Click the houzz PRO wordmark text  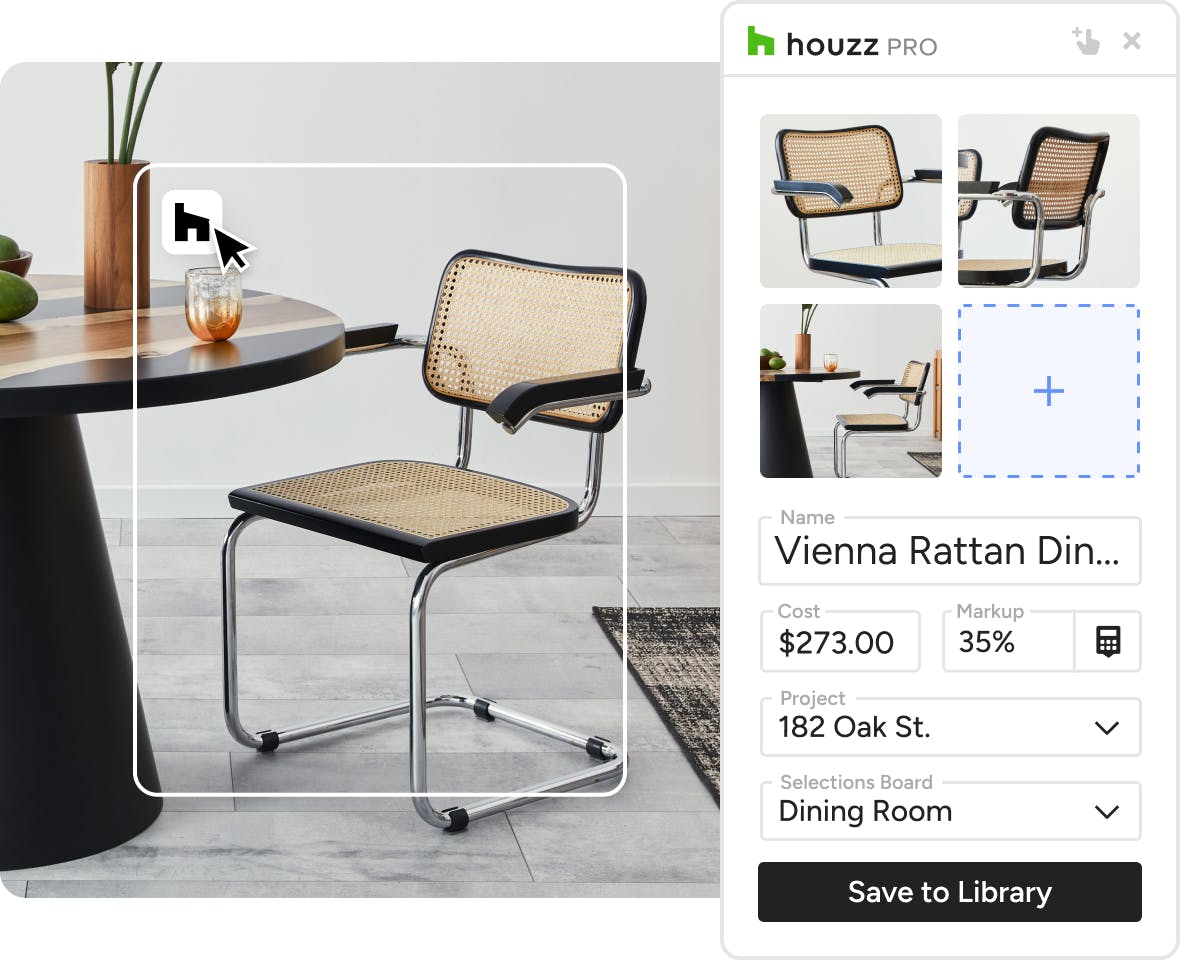coord(862,45)
